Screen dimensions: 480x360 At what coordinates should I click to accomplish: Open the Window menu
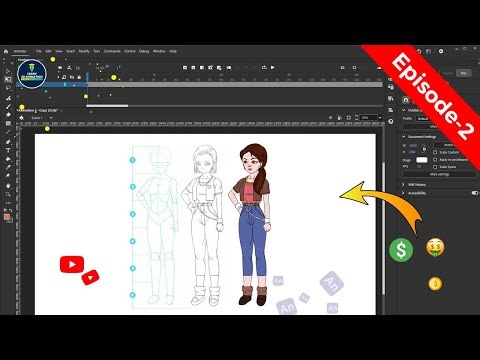pyautogui.click(x=159, y=51)
